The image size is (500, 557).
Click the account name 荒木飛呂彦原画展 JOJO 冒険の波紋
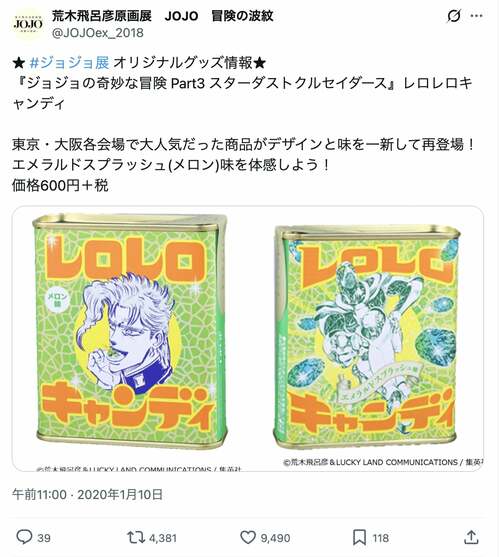coord(163,16)
